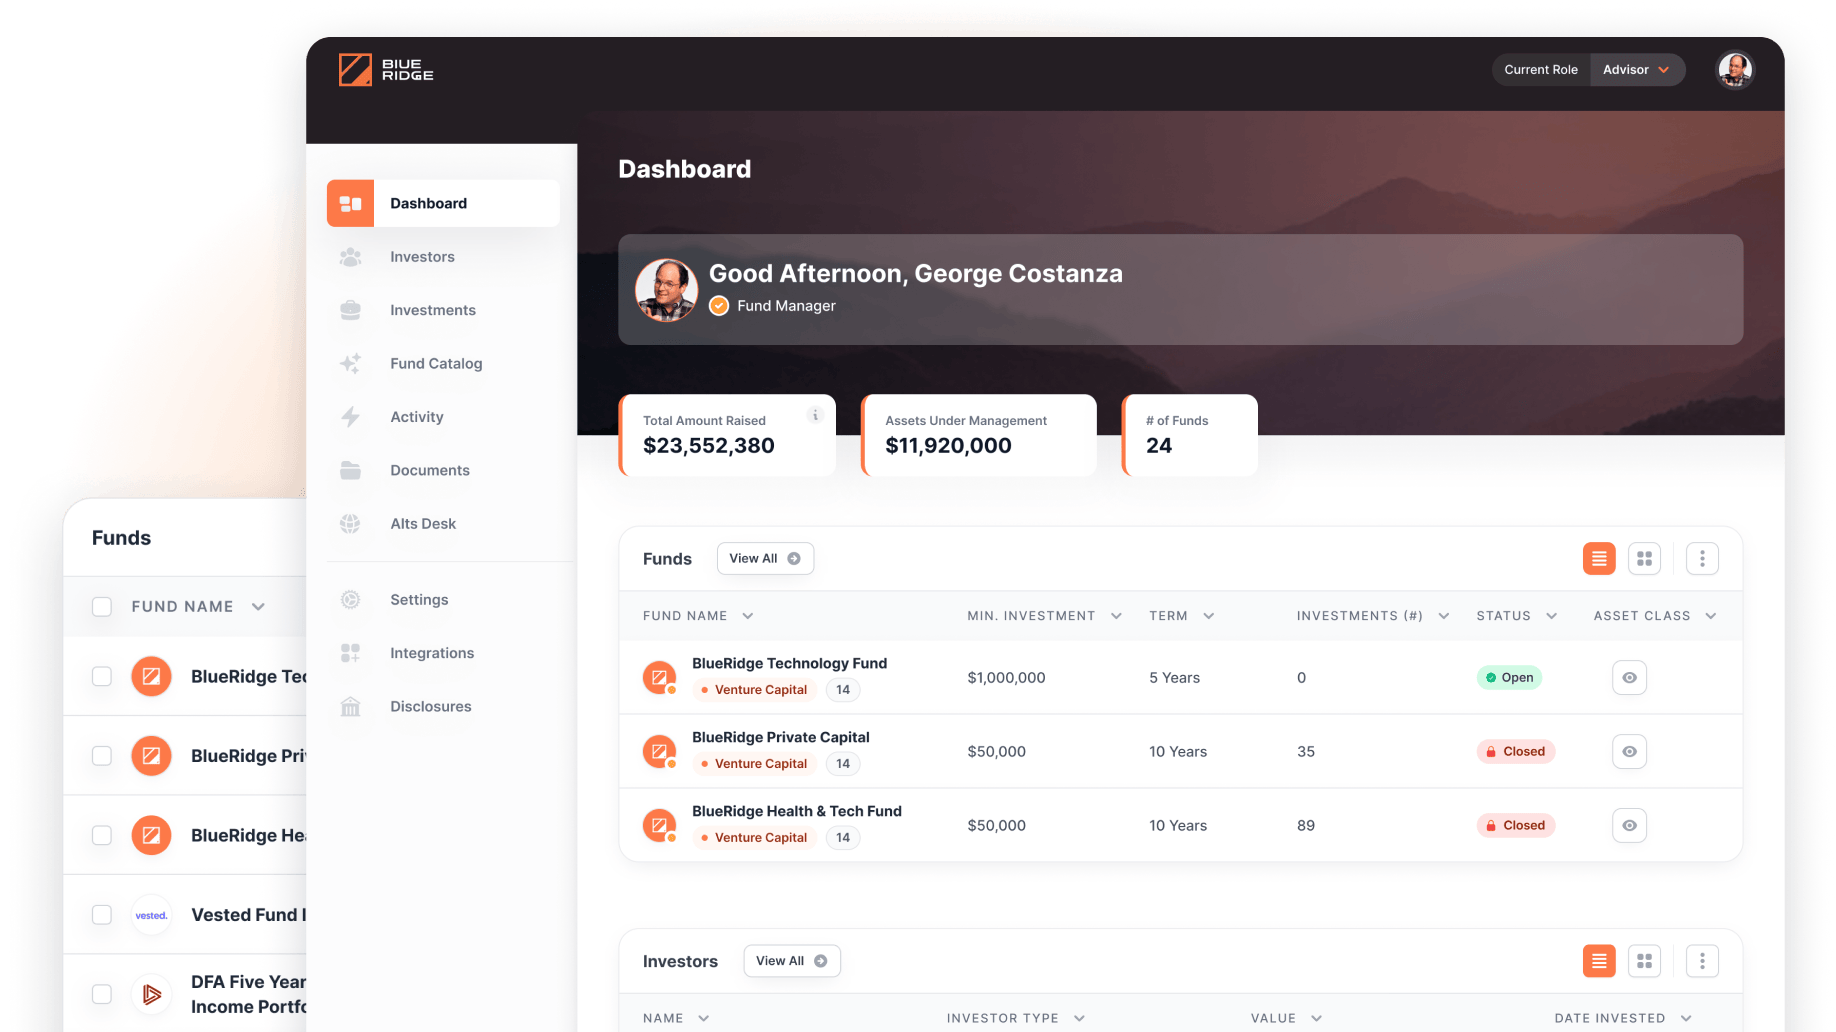1836x1032 pixels.
Task: Click the user avatar in top bar
Action: (1735, 70)
